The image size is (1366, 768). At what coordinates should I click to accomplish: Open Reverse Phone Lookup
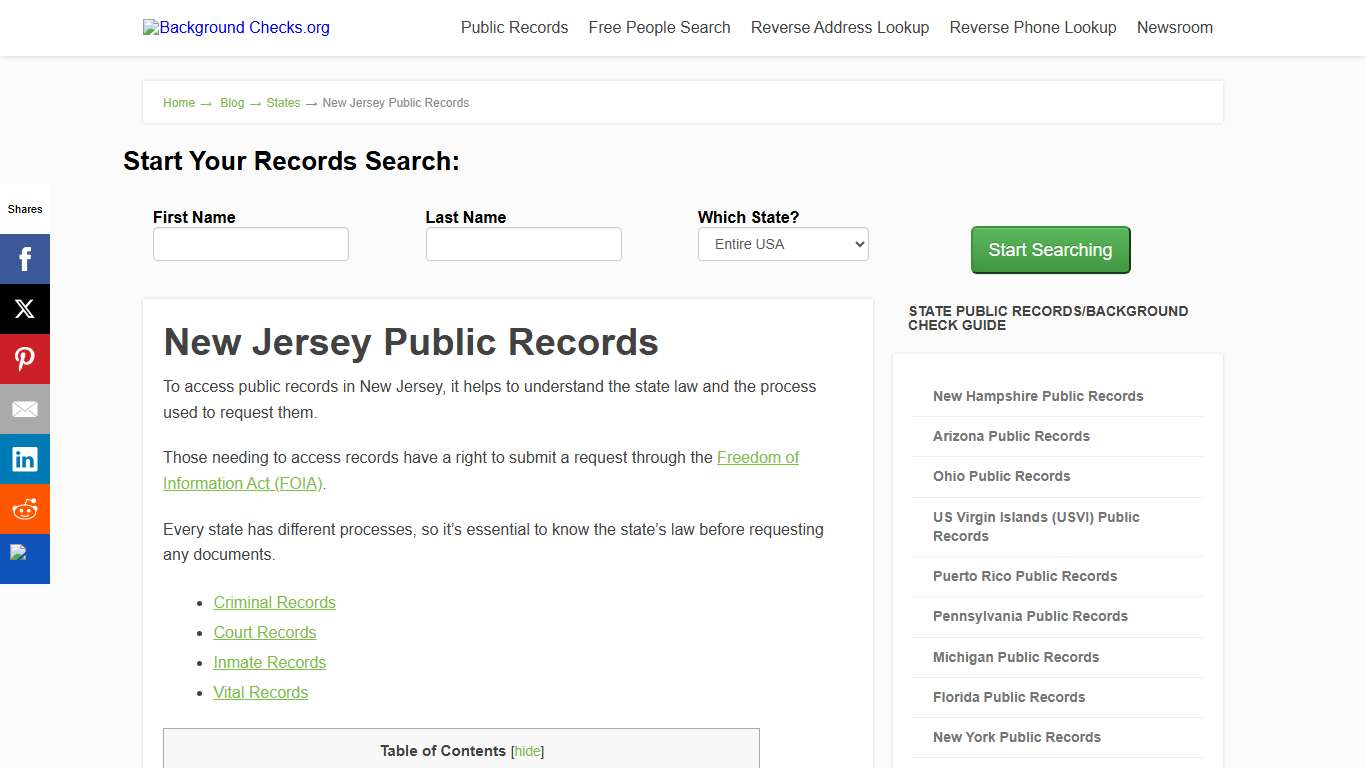1032,27
